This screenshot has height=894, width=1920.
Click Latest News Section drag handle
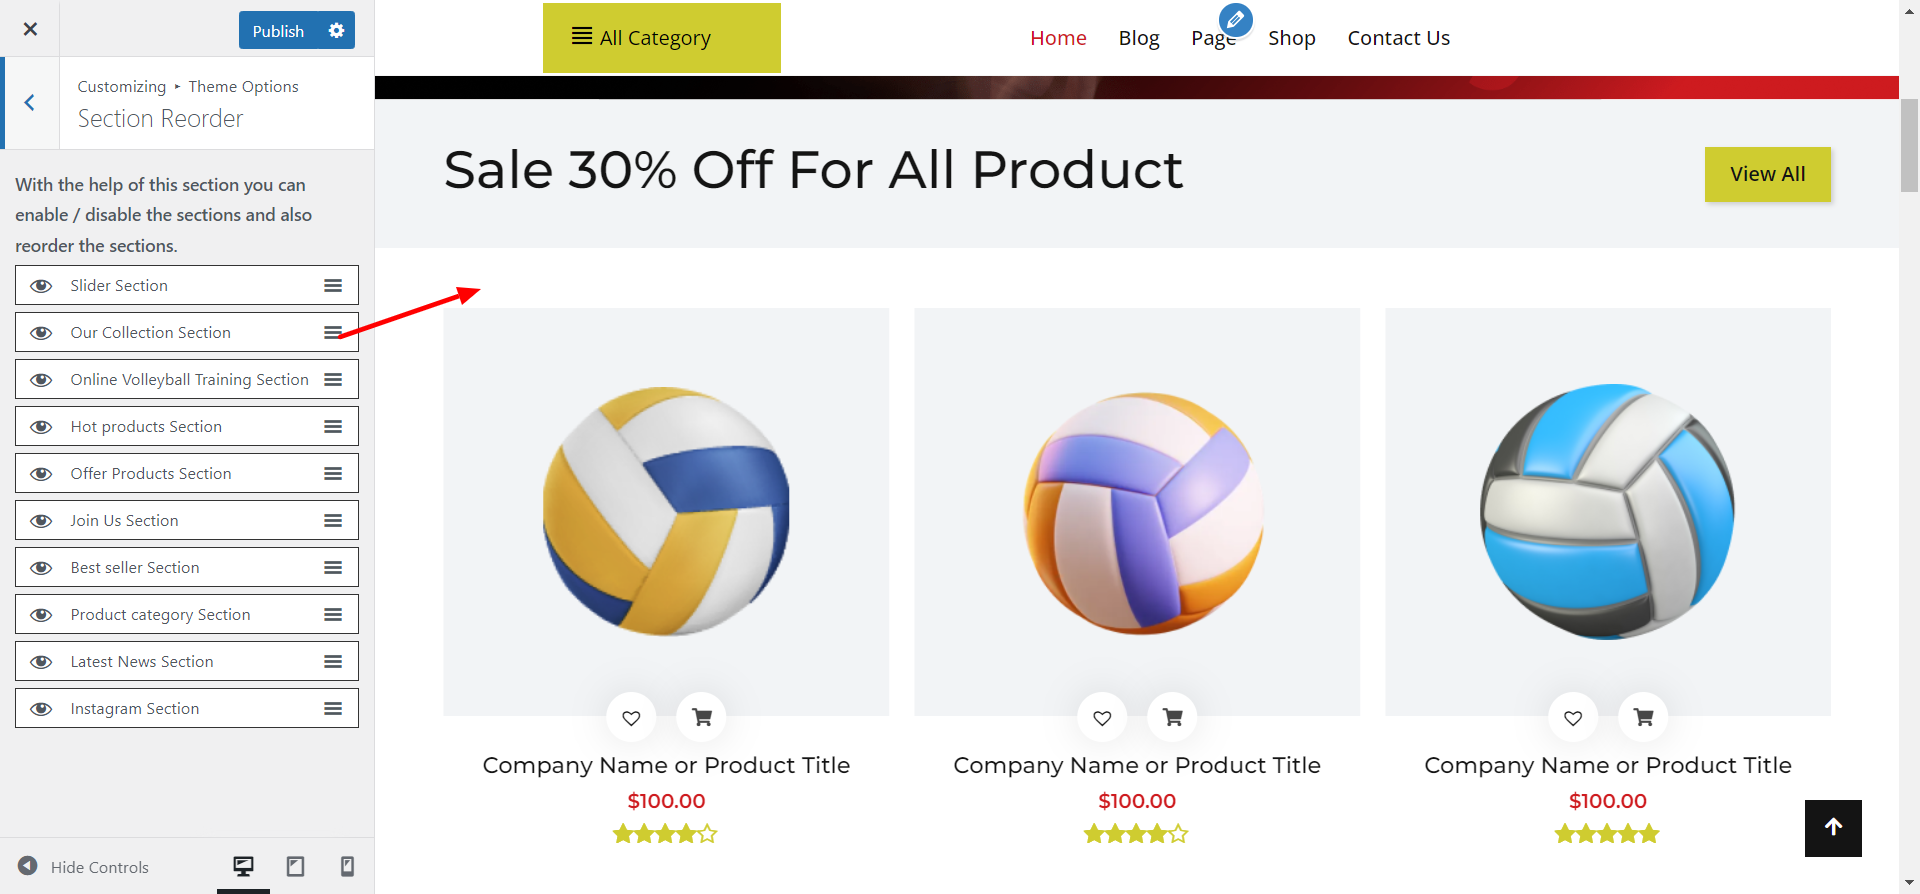(x=333, y=662)
